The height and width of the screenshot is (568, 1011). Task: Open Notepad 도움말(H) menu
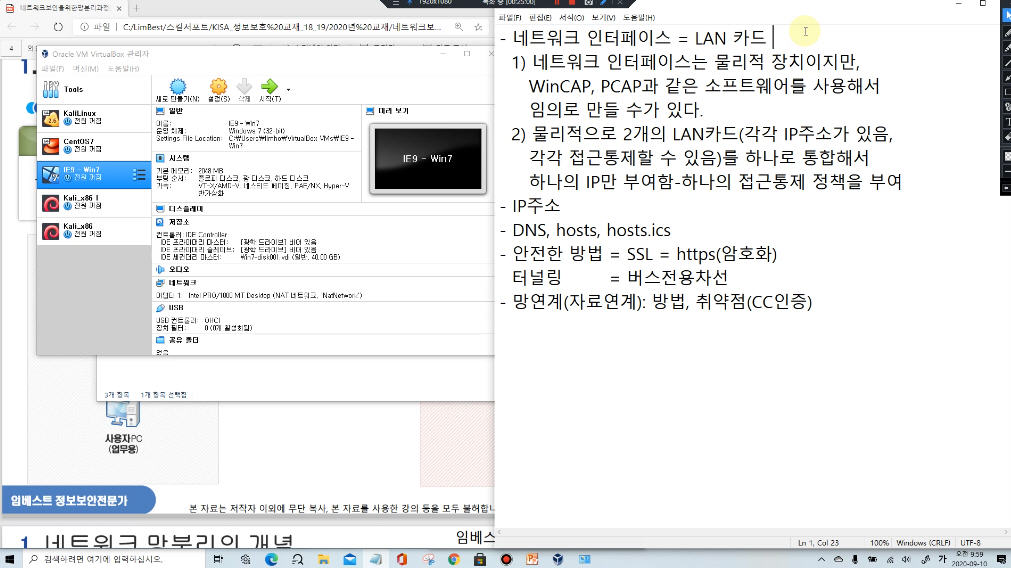[x=638, y=18]
